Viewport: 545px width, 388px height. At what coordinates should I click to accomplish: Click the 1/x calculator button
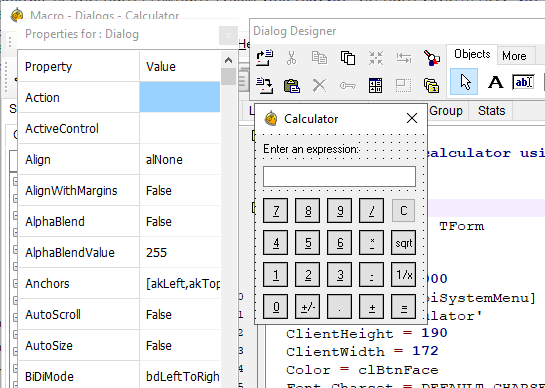tap(404, 275)
